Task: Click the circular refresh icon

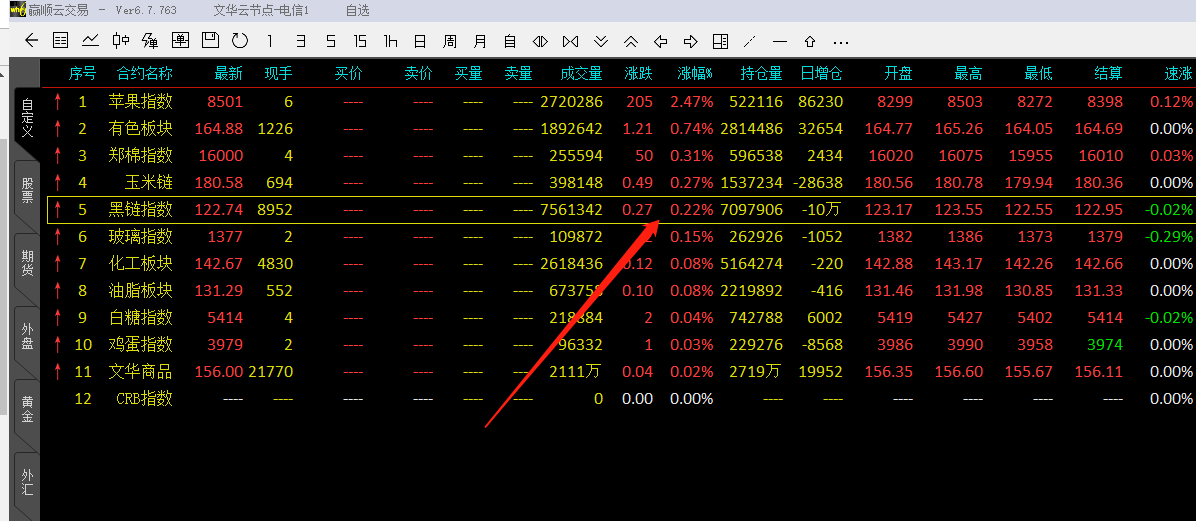Action: coord(240,41)
